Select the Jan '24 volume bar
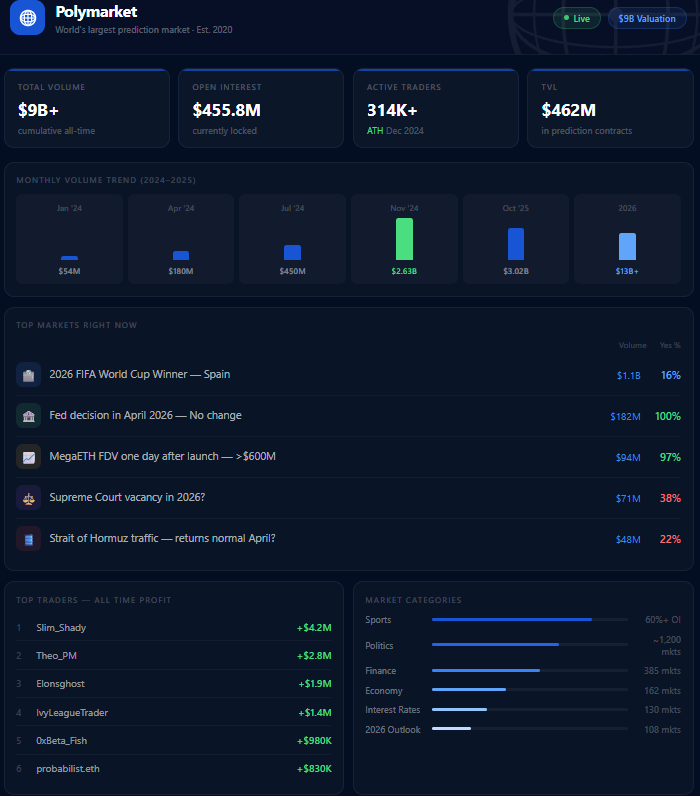The width and height of the screenshot is (700, 796). (x=70, y=258)
